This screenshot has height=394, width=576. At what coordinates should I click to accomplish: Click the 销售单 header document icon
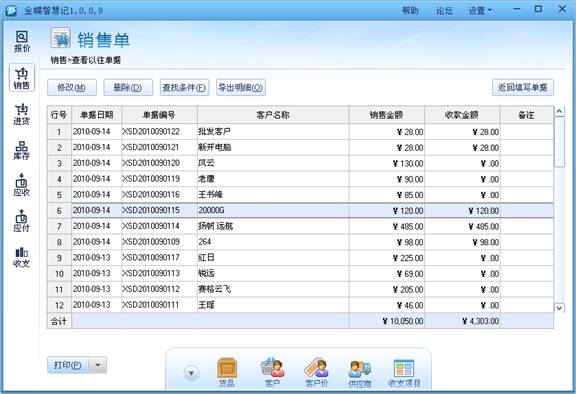point(61,38)
